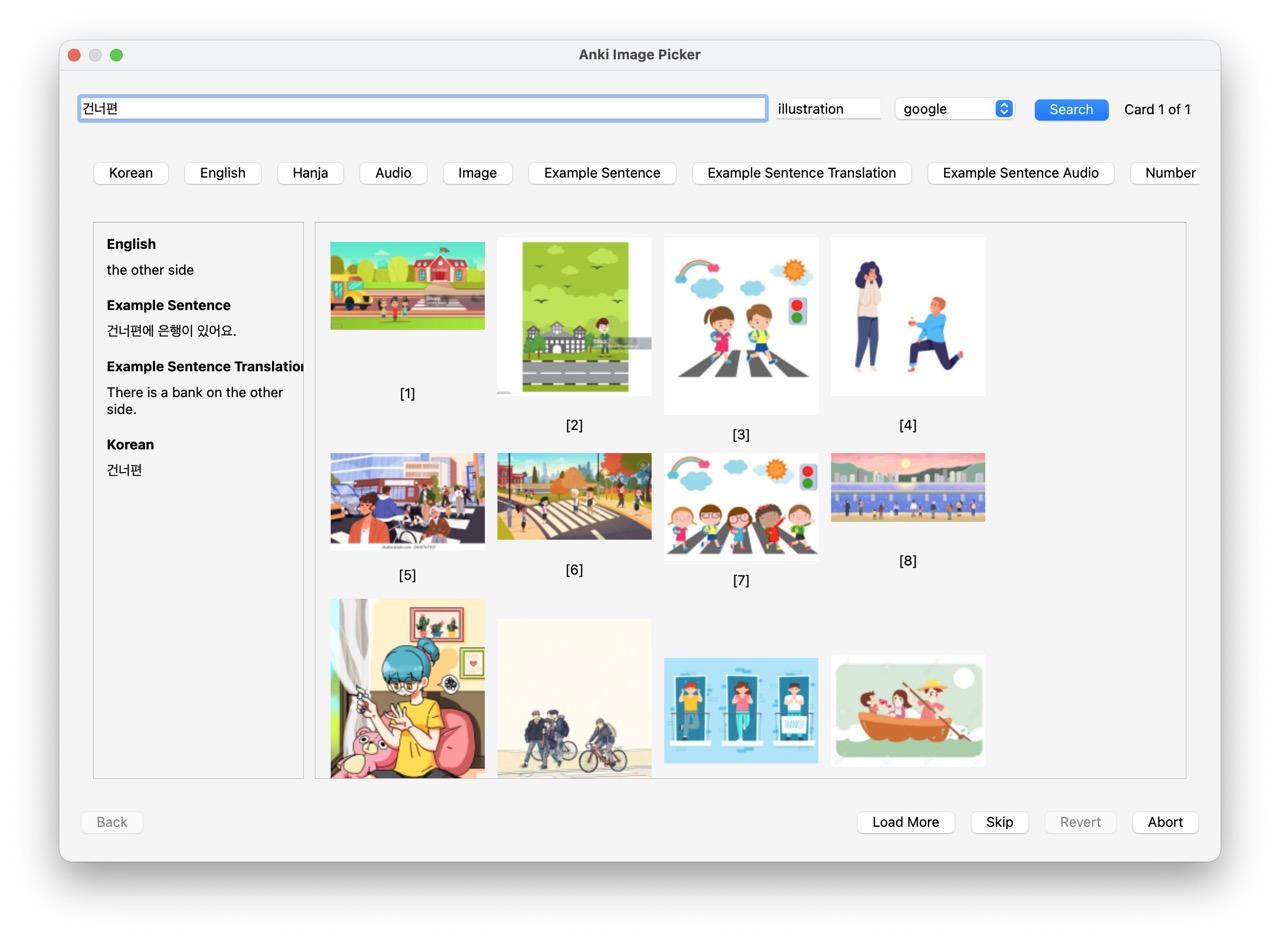This screenshot has width=1280, height=940.
Task: Click the Abort button
Action: (x=1165, y=822)
